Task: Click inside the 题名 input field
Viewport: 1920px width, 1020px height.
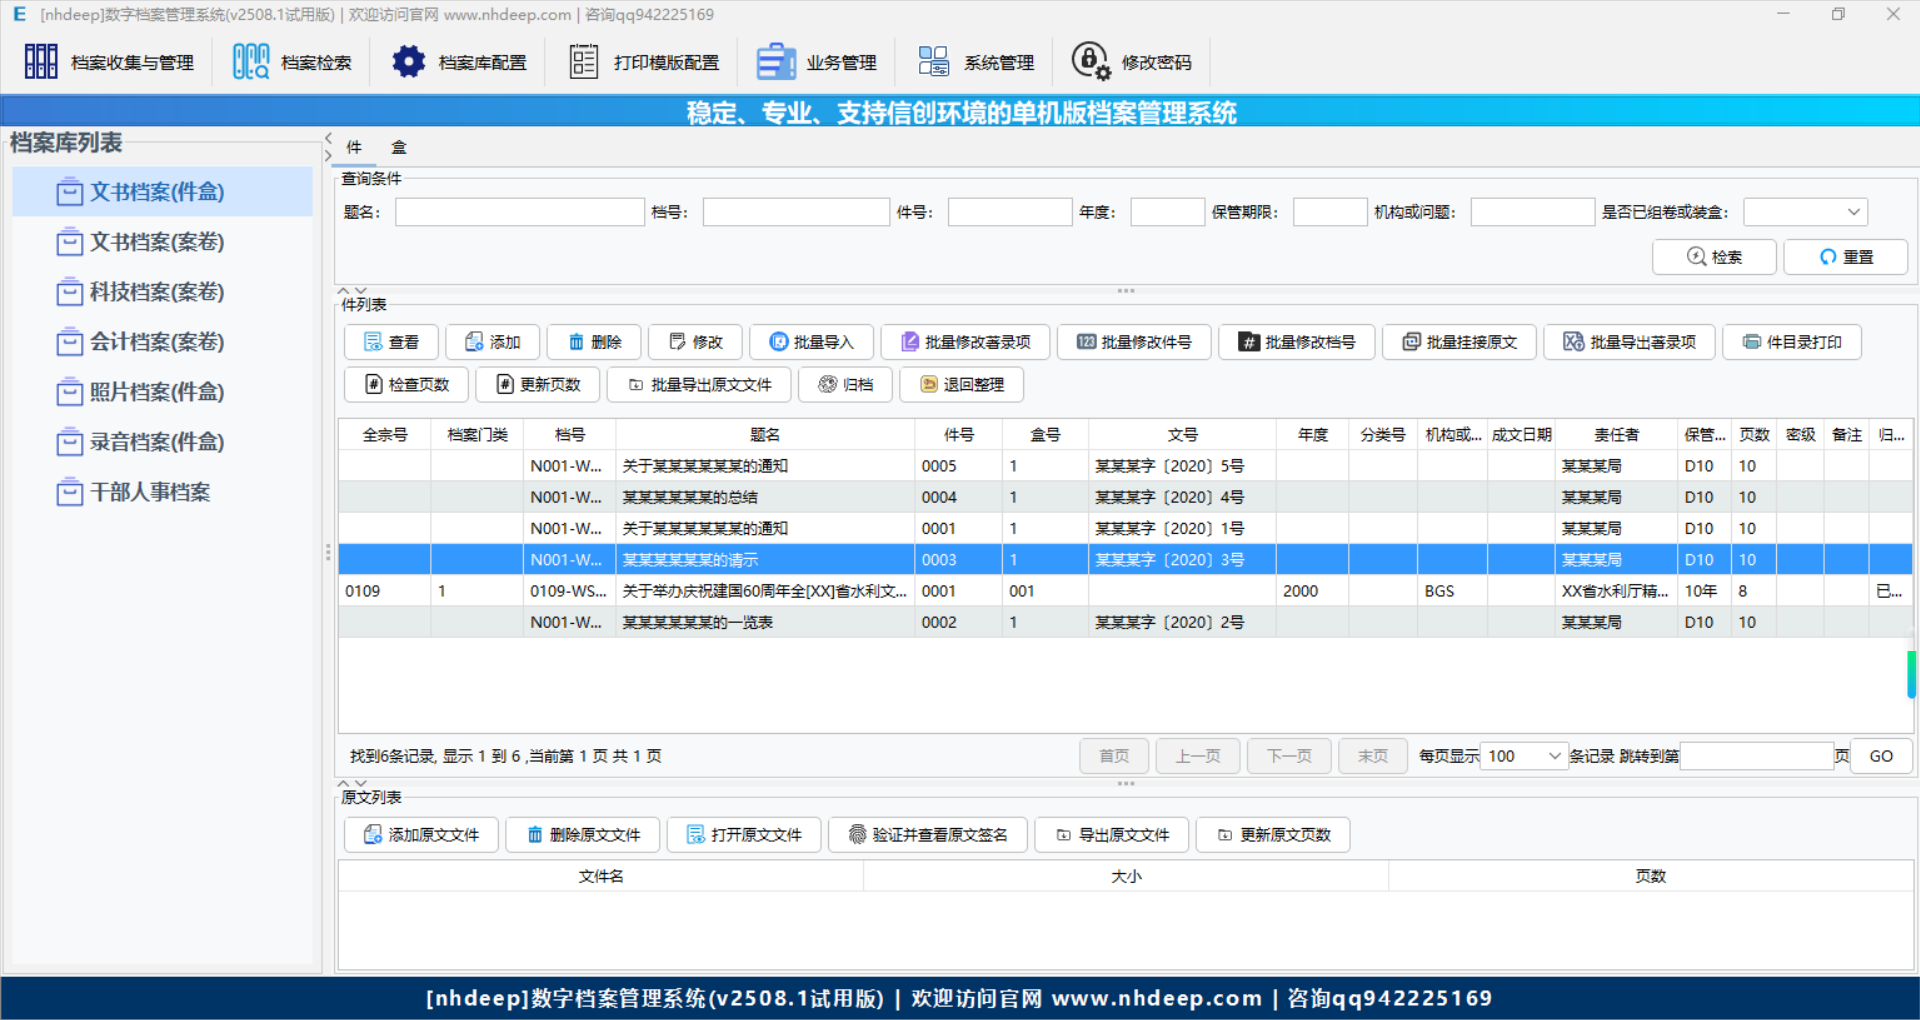Action: pos(519,211)
